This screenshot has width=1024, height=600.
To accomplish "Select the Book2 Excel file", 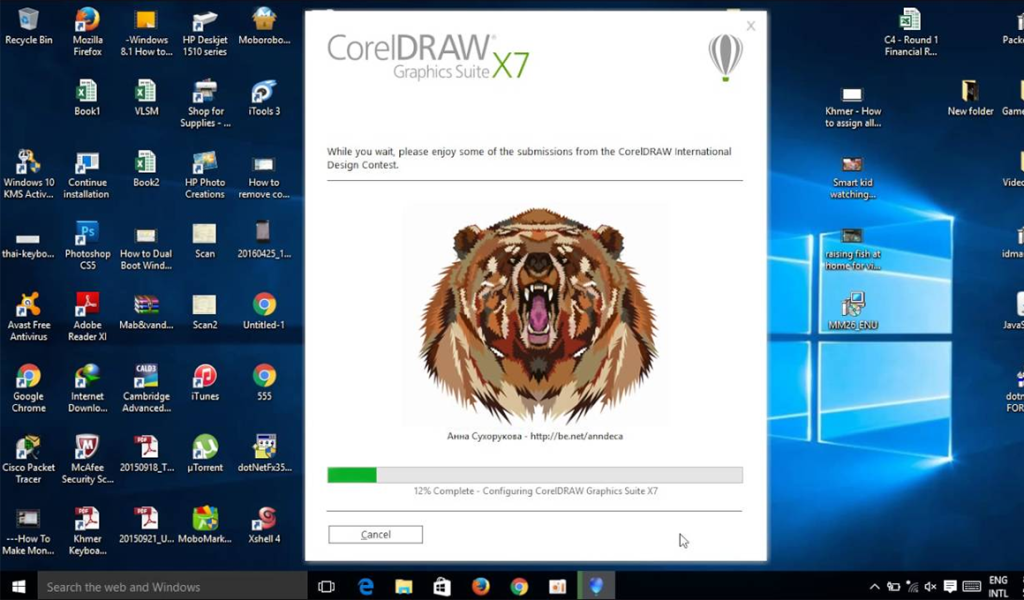I will 146,169.
